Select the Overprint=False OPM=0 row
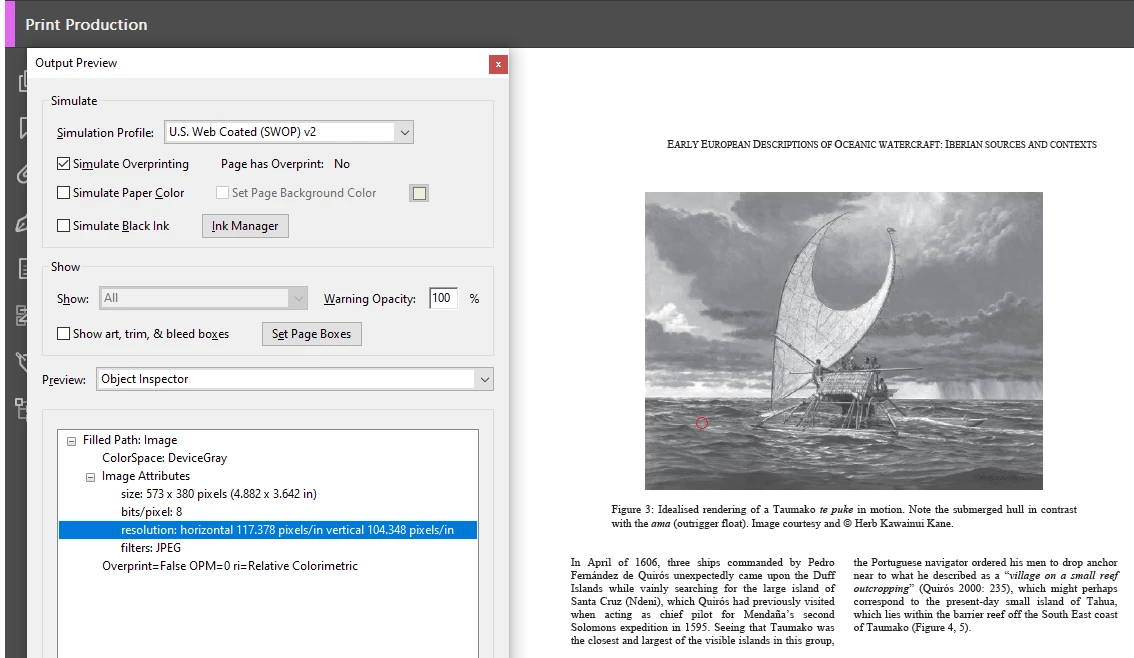The height and width of the screenshot is (658, 1134). [230, 566]
